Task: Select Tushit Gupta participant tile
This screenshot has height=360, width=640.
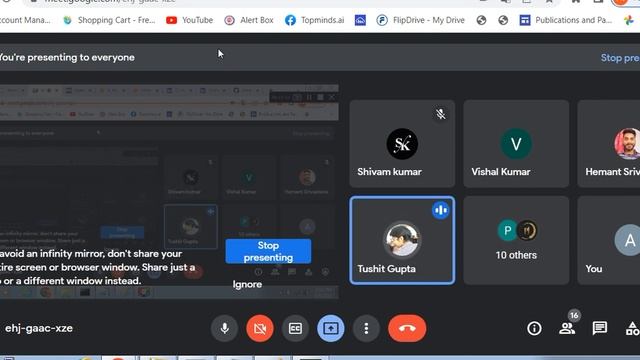Action: tap(402, 240)
